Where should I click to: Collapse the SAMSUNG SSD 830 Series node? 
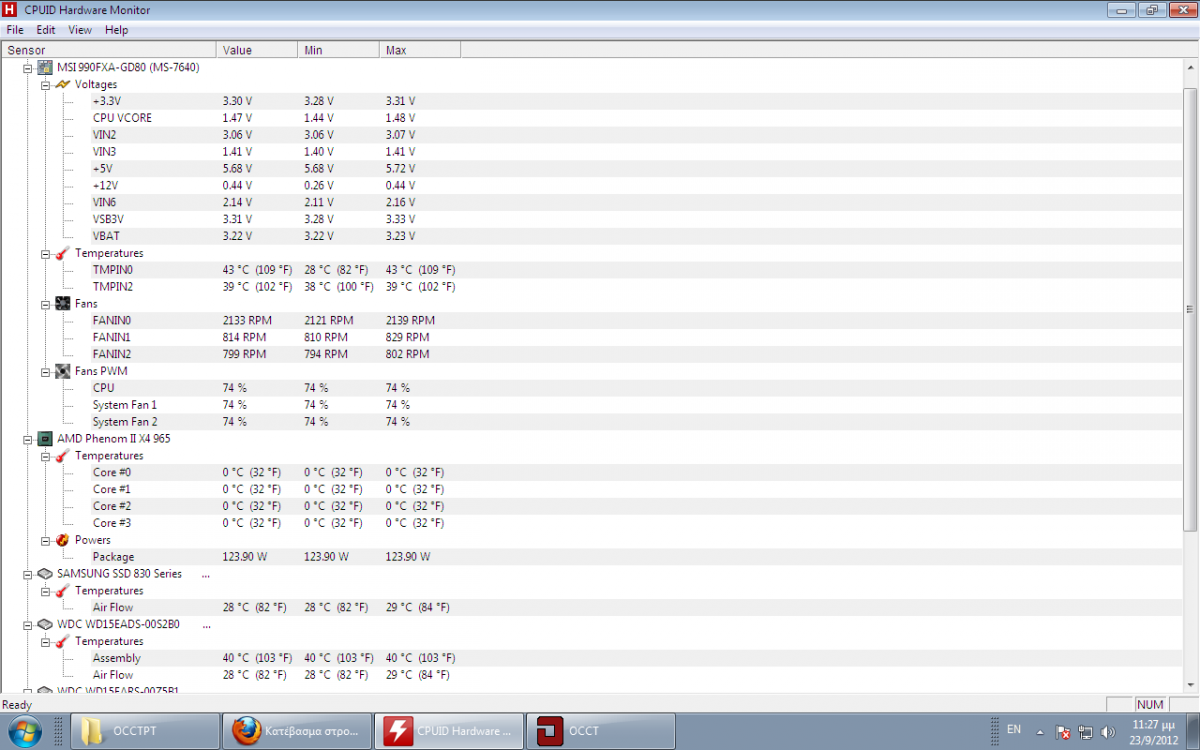(28, 574)
